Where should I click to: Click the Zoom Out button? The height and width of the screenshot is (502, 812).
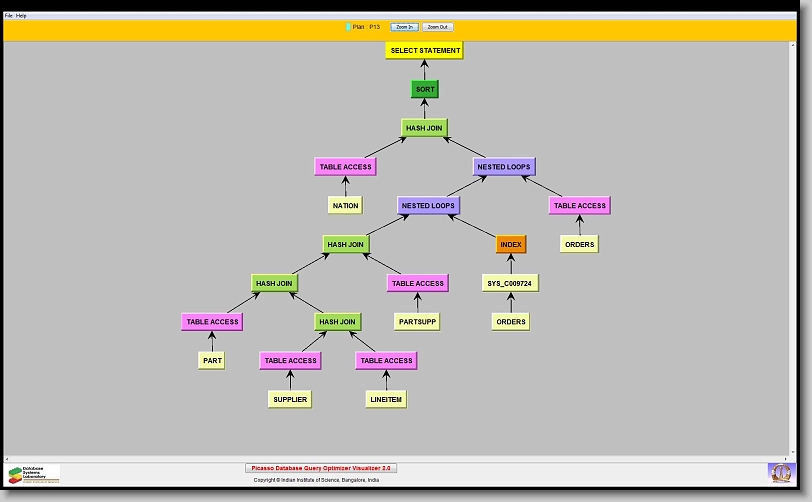click(437, 27)
